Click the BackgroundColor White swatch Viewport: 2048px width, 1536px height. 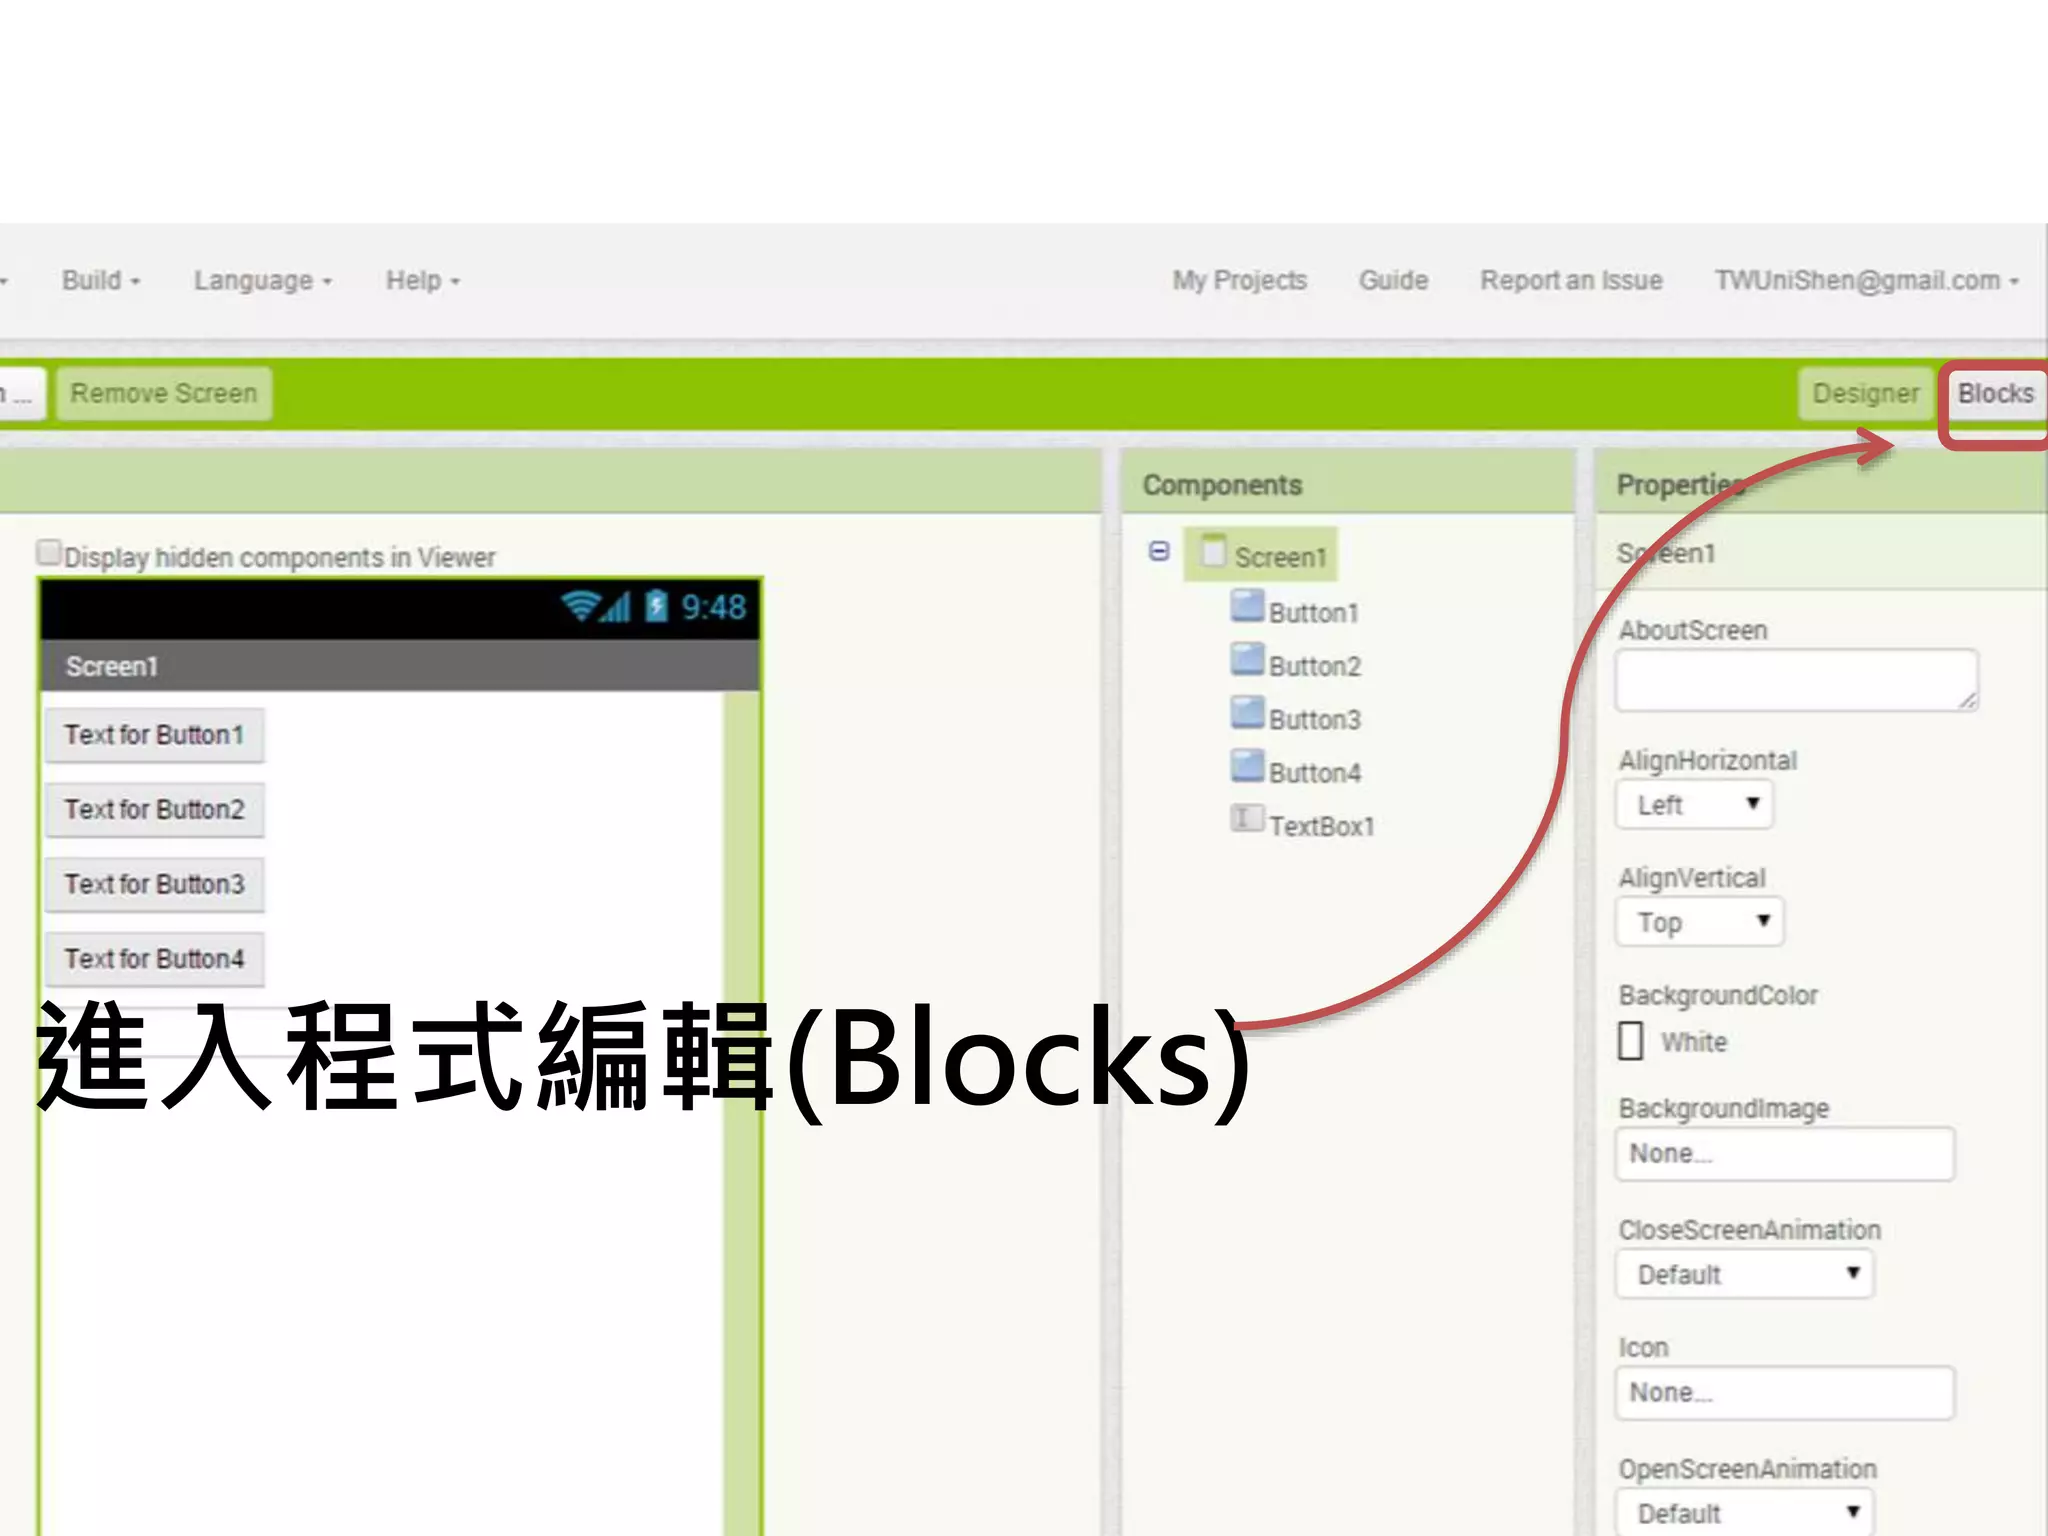(1630, 1040)
